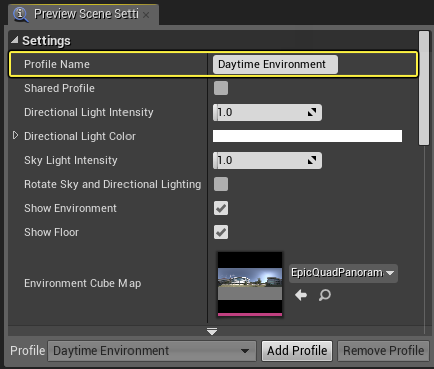The height and width of the screenshot is (369, 434).
Task: Use selected asset arrow for cube map
Action: tap(301, 295)
